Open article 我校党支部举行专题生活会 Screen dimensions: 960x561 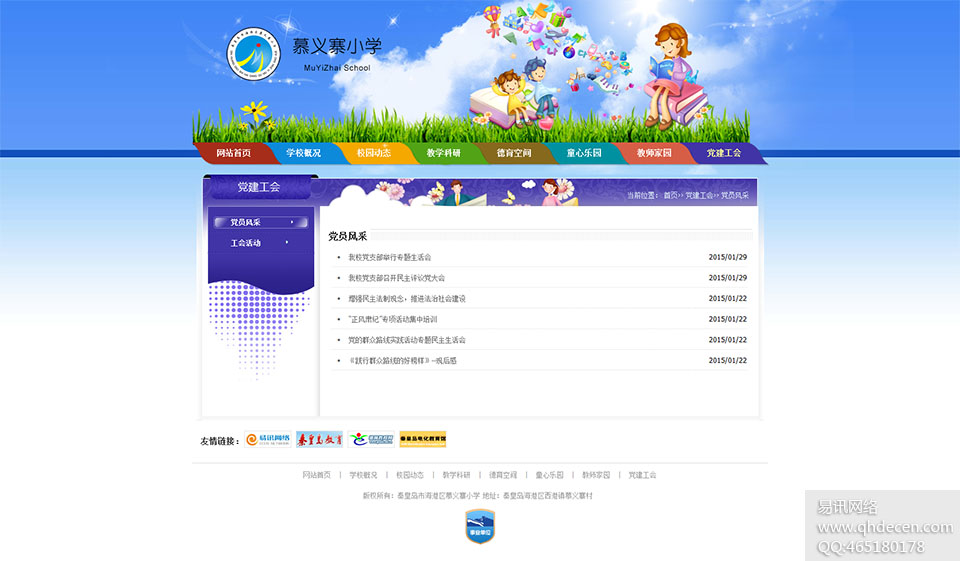389,257
